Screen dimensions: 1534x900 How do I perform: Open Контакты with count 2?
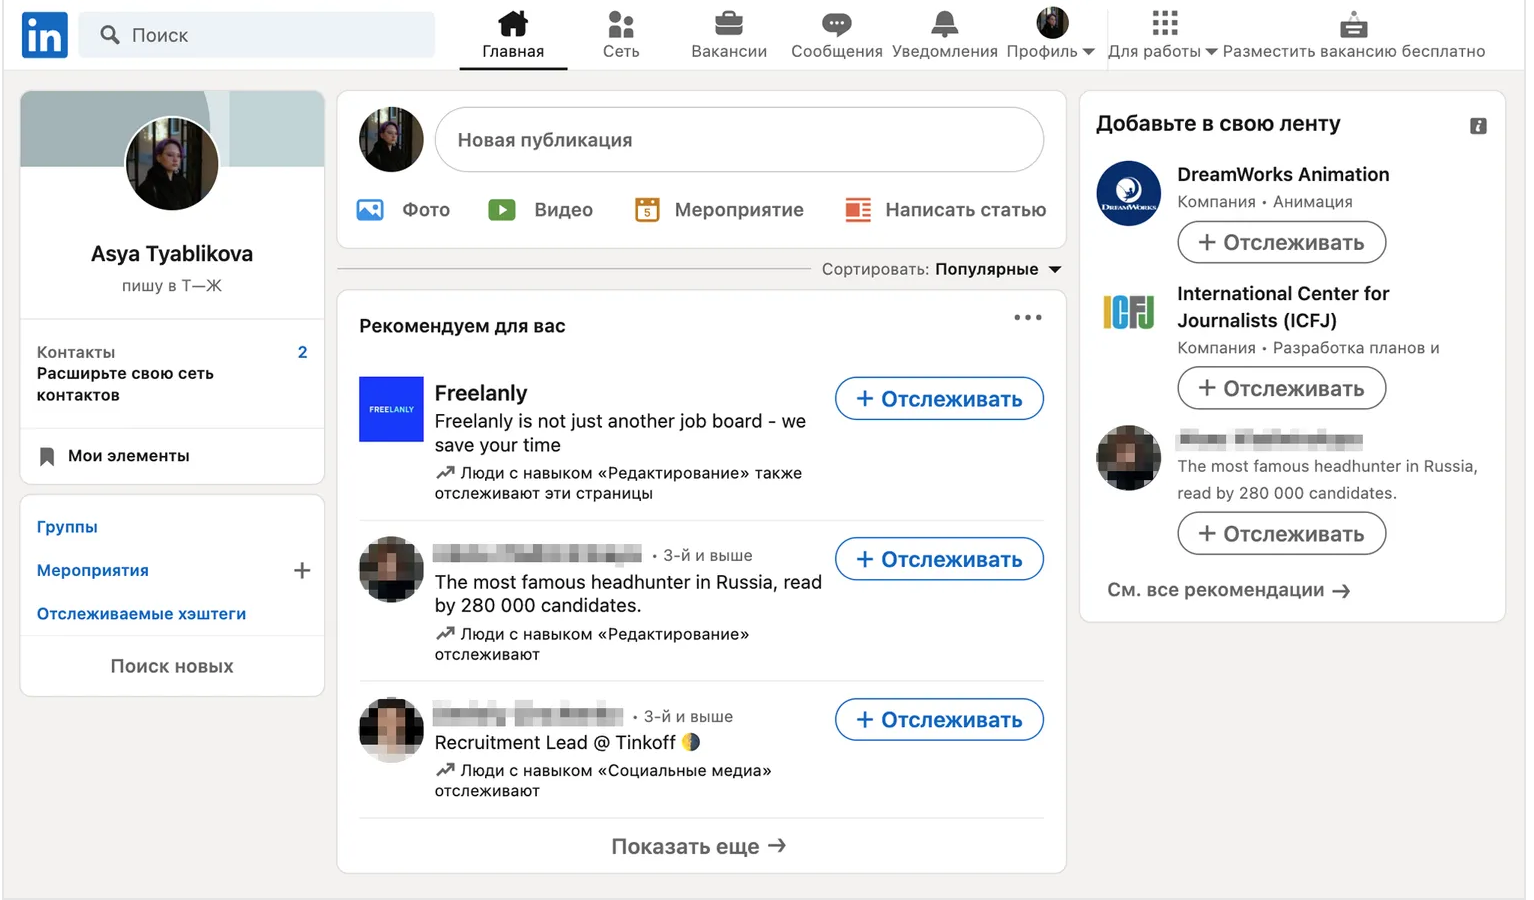[172, 352]
